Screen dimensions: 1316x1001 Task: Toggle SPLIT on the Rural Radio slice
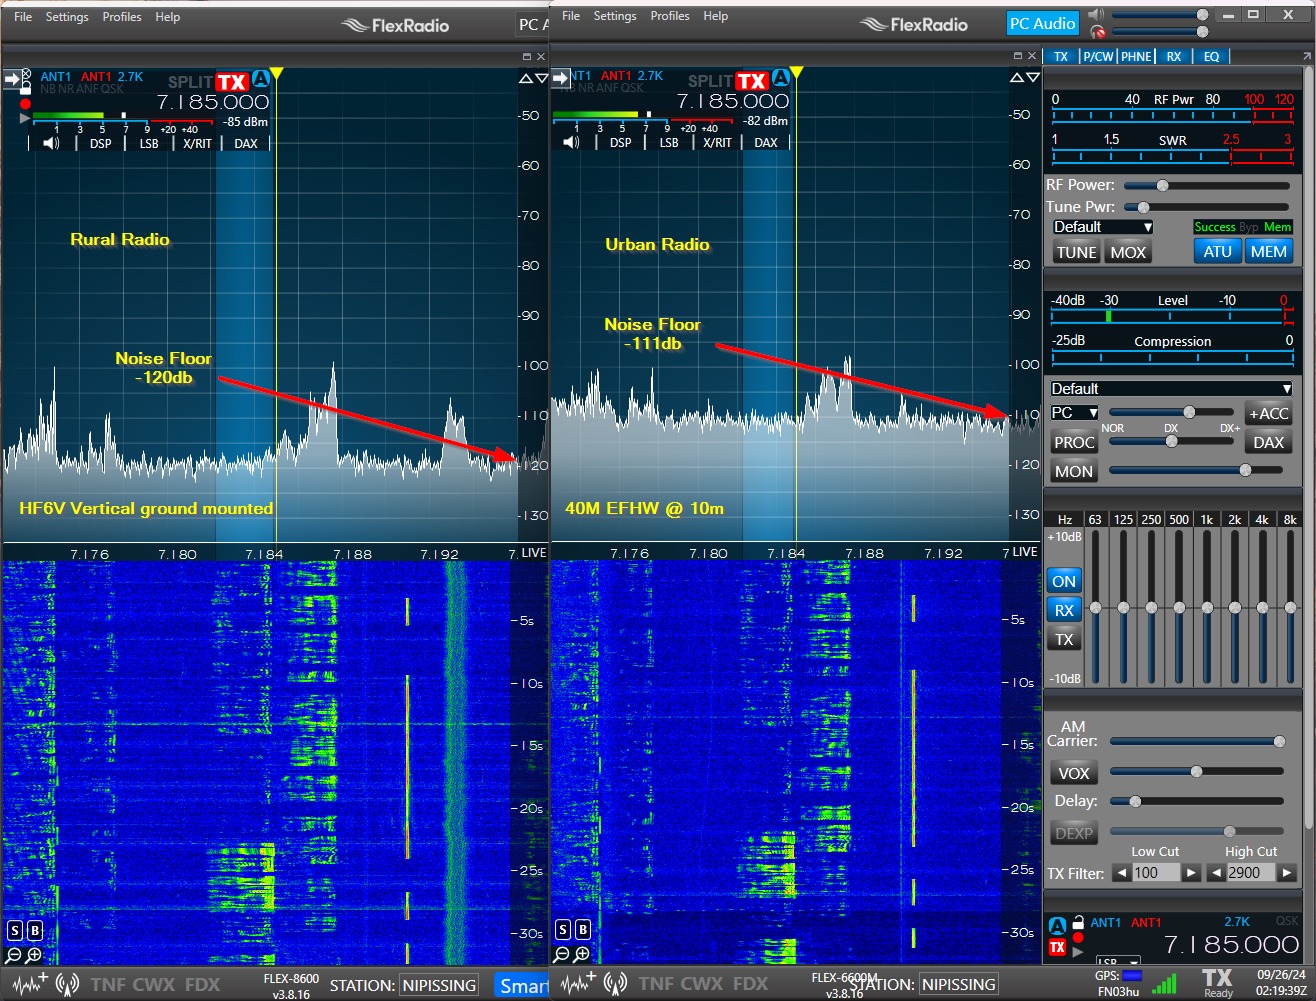pyautogui.click(x=190, y=82)
